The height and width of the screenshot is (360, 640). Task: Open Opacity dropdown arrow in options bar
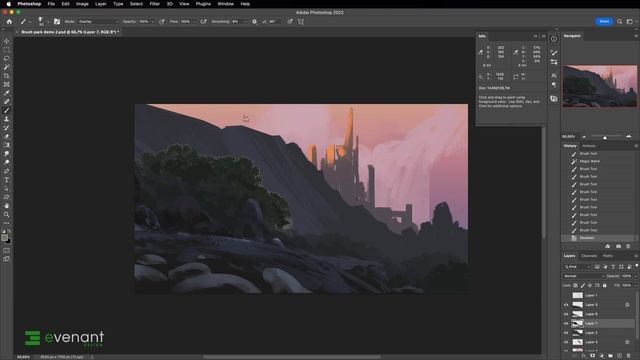click(x=152, y=22)
